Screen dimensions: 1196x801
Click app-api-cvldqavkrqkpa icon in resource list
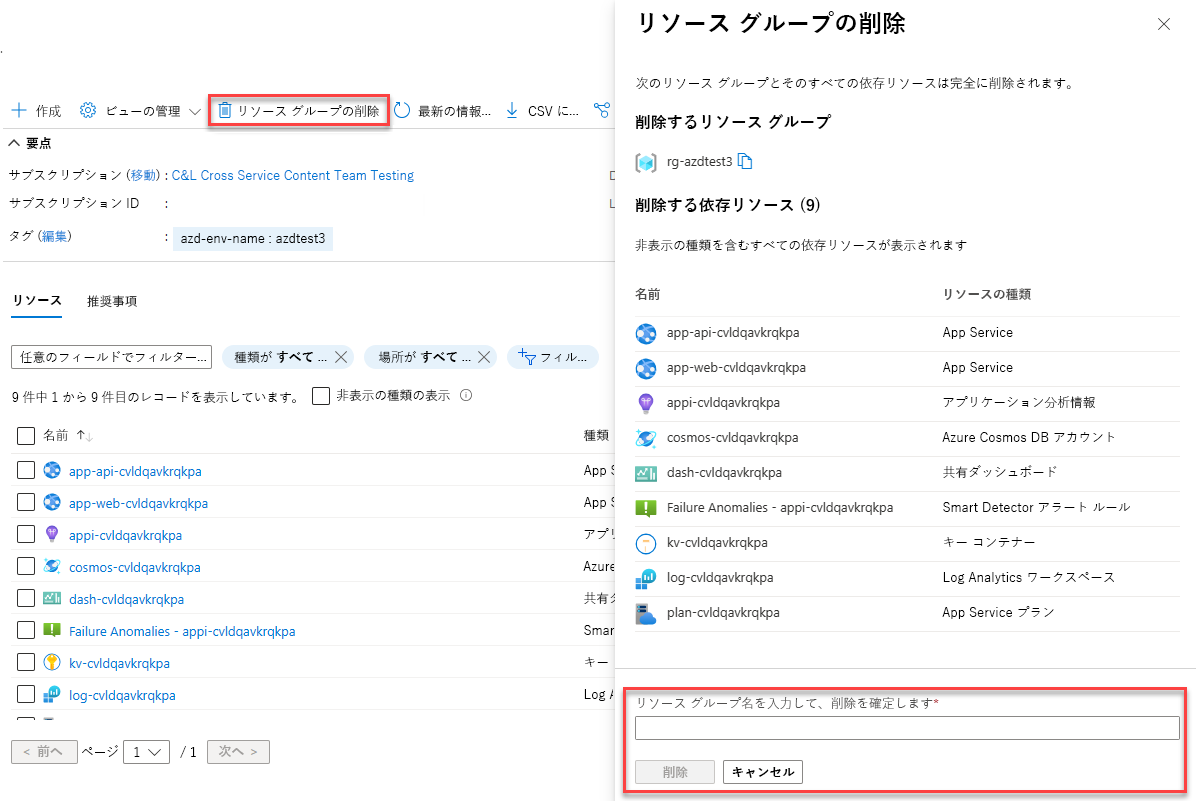[x=52, y=470]
